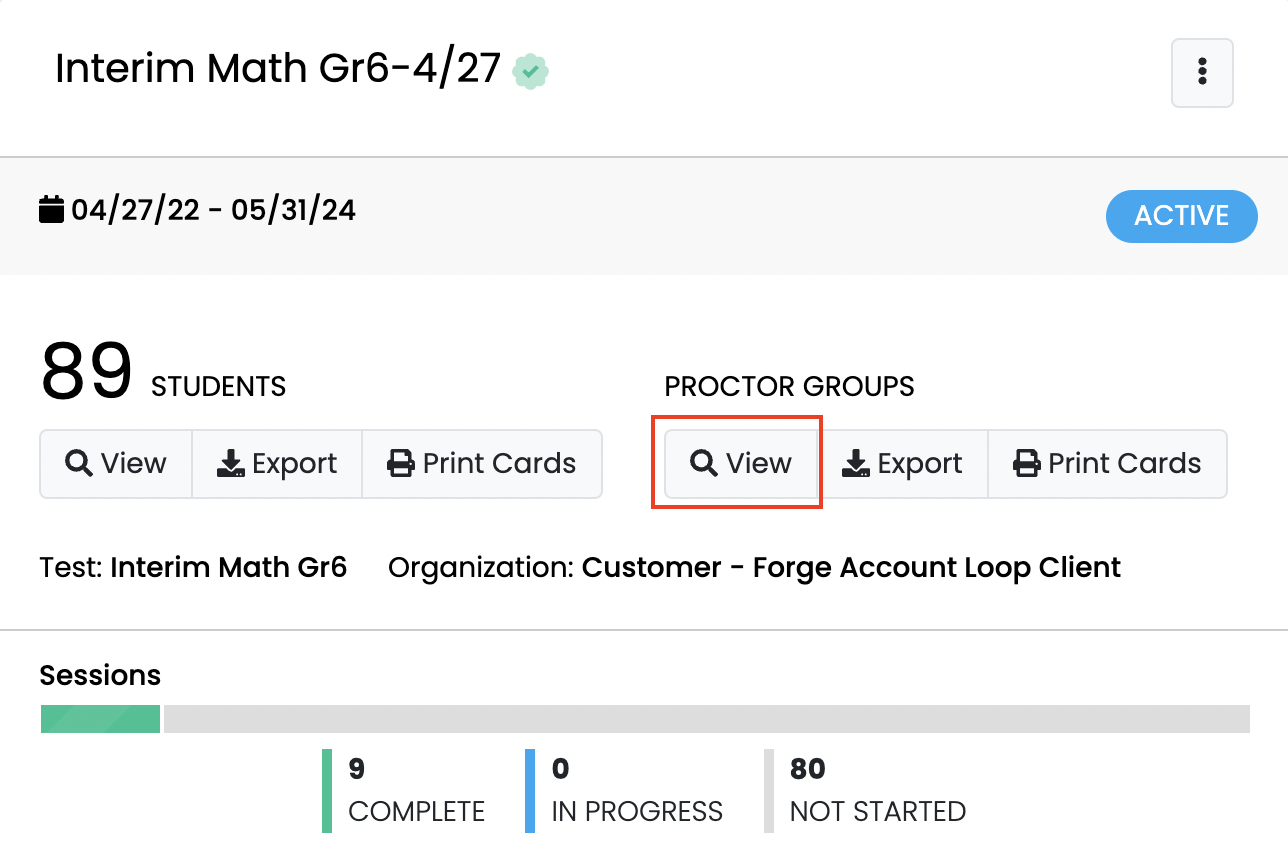Viewport: 1288px width, 852px height.
Task: Click the ACTIVE status badge
Action: pyautogui.click(x=1181, y=216)
